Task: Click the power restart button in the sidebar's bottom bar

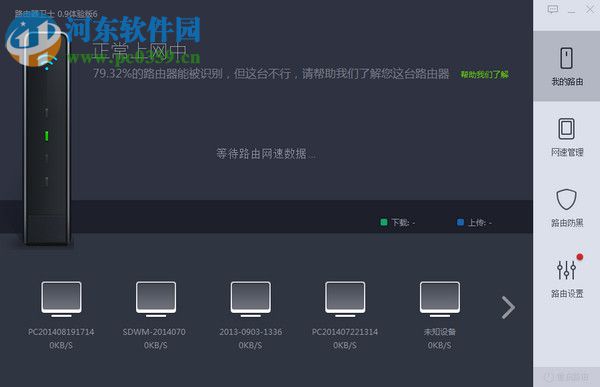Action: [x=566, y=377]
